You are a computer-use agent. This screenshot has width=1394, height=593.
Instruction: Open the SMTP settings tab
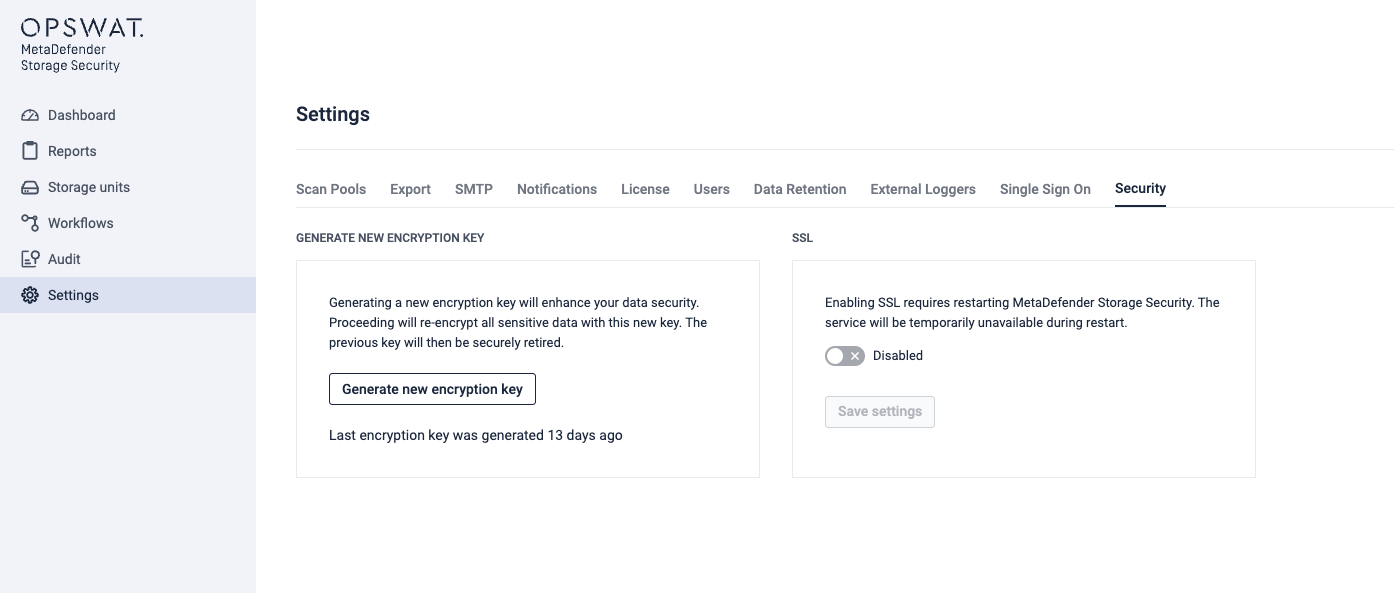[x=474, y=189]
